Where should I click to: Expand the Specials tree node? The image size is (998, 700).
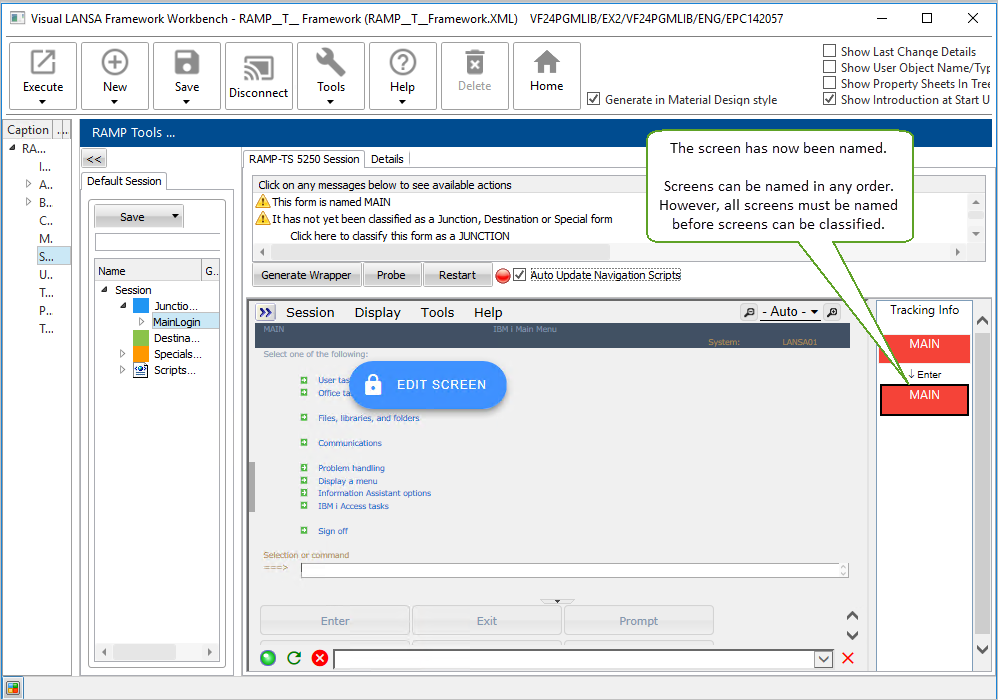point(123,354)
